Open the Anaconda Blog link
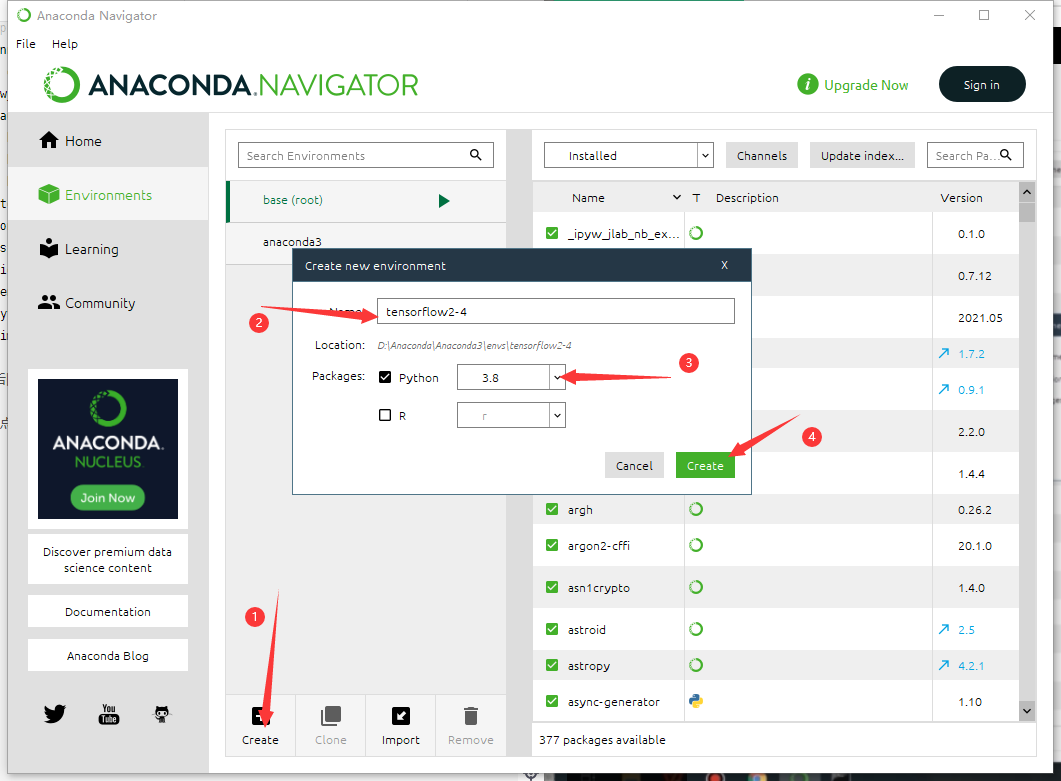1061x781 pixels. click(x=108, y=655)
